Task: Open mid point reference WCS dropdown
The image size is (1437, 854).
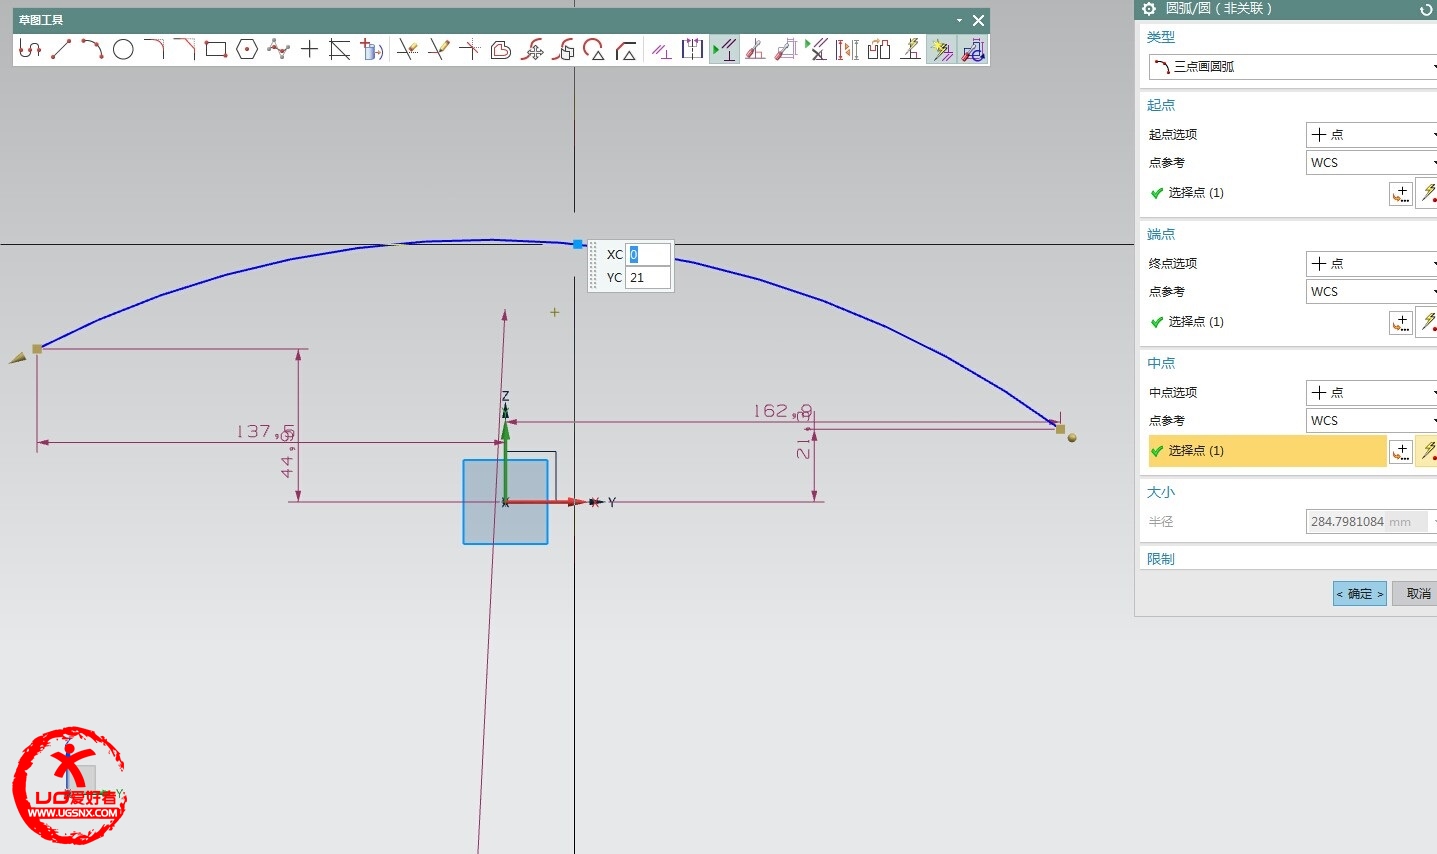Action: [1371, 420]
